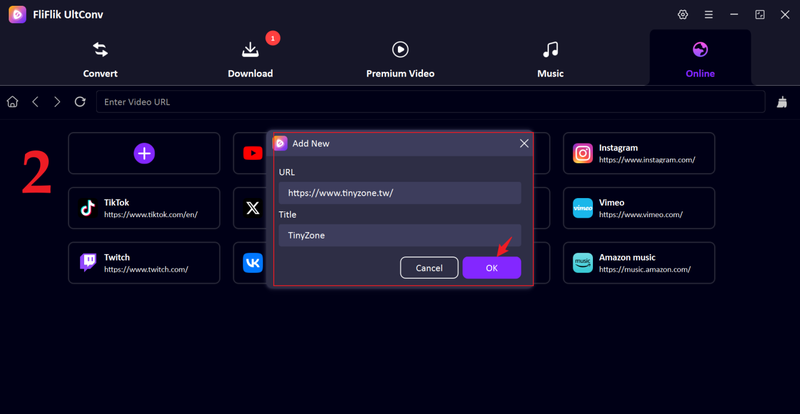Viewport: 800px width, 414px height.
Task: Open the Amazon music site card
Action: pos(639,262)
